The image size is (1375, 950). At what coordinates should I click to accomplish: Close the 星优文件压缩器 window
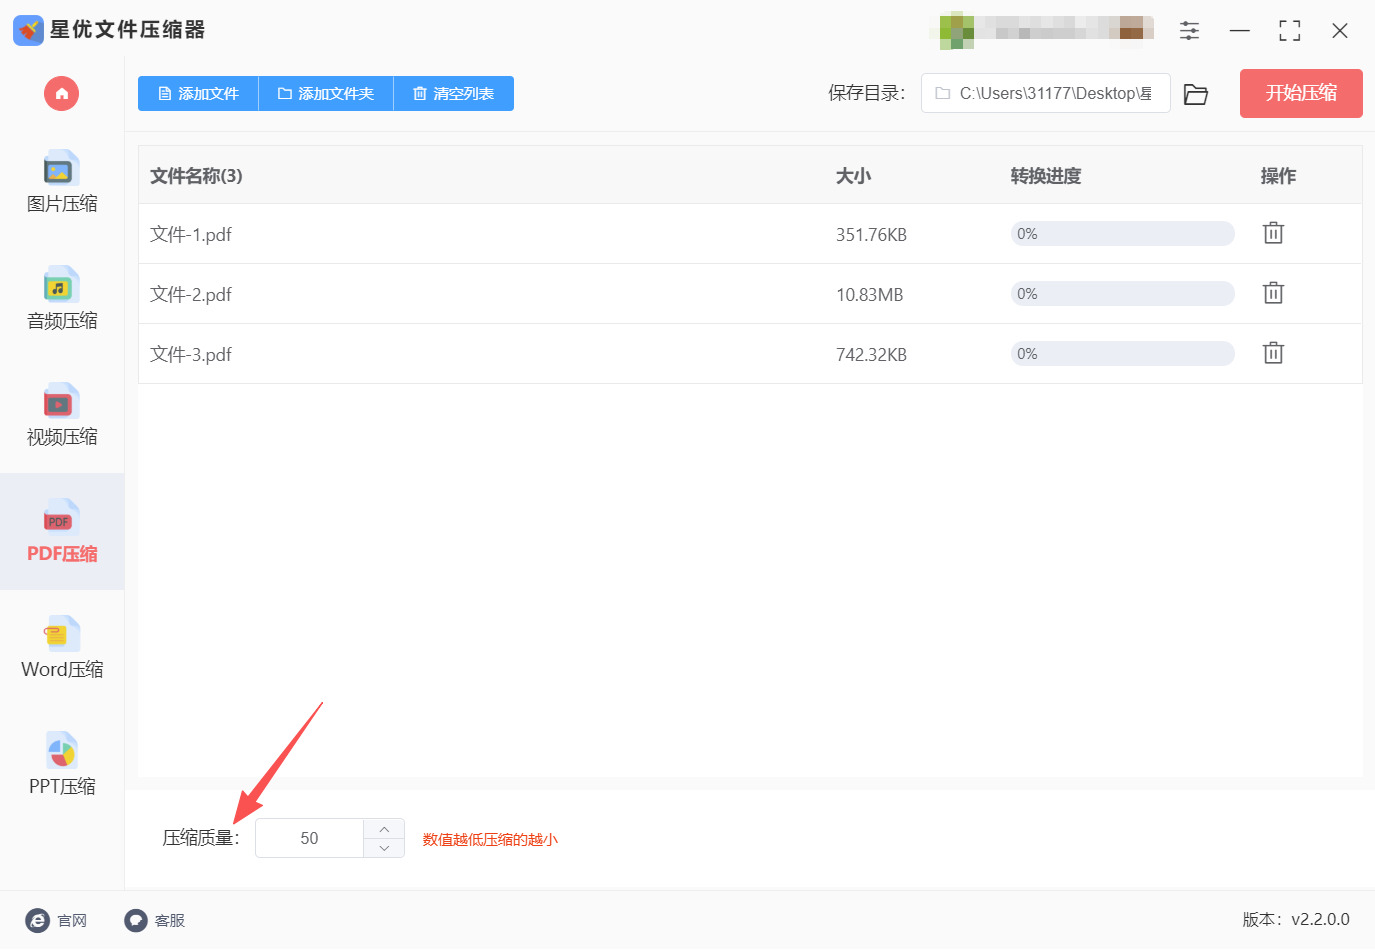pos(1340,31)
